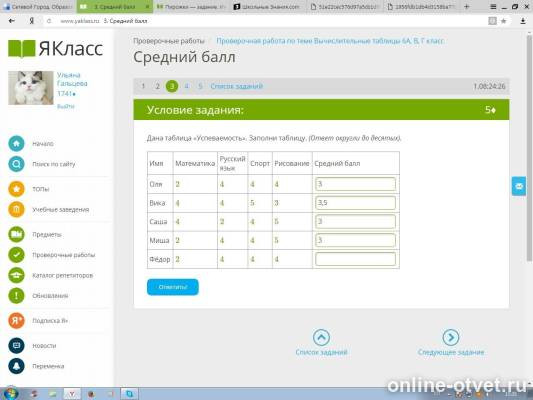Open the Начало home icon
Screen dimensions: 533x400
click(16, 144)
